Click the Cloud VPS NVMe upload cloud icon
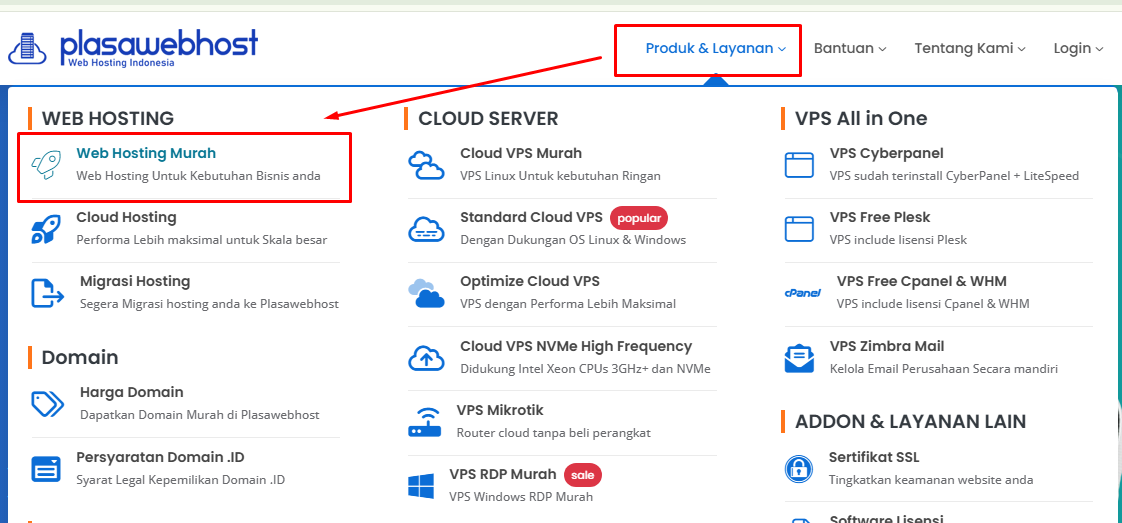This screenshot has width=1122, height=523. [x=426, y=358]
